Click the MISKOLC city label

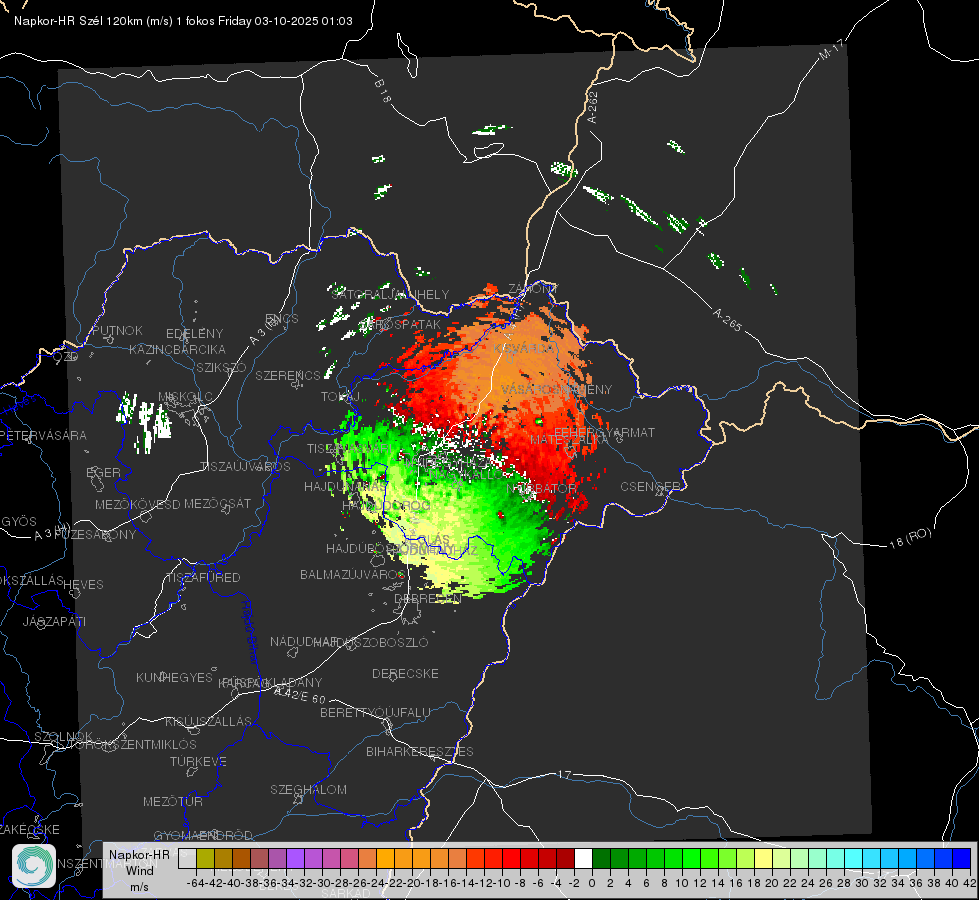(185, 397)
